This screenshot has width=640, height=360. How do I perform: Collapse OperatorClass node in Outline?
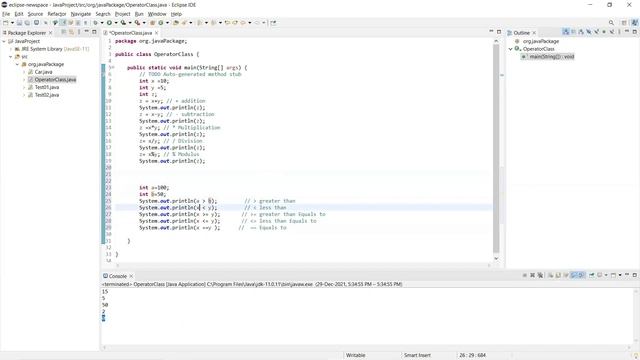tap(511, 49)
